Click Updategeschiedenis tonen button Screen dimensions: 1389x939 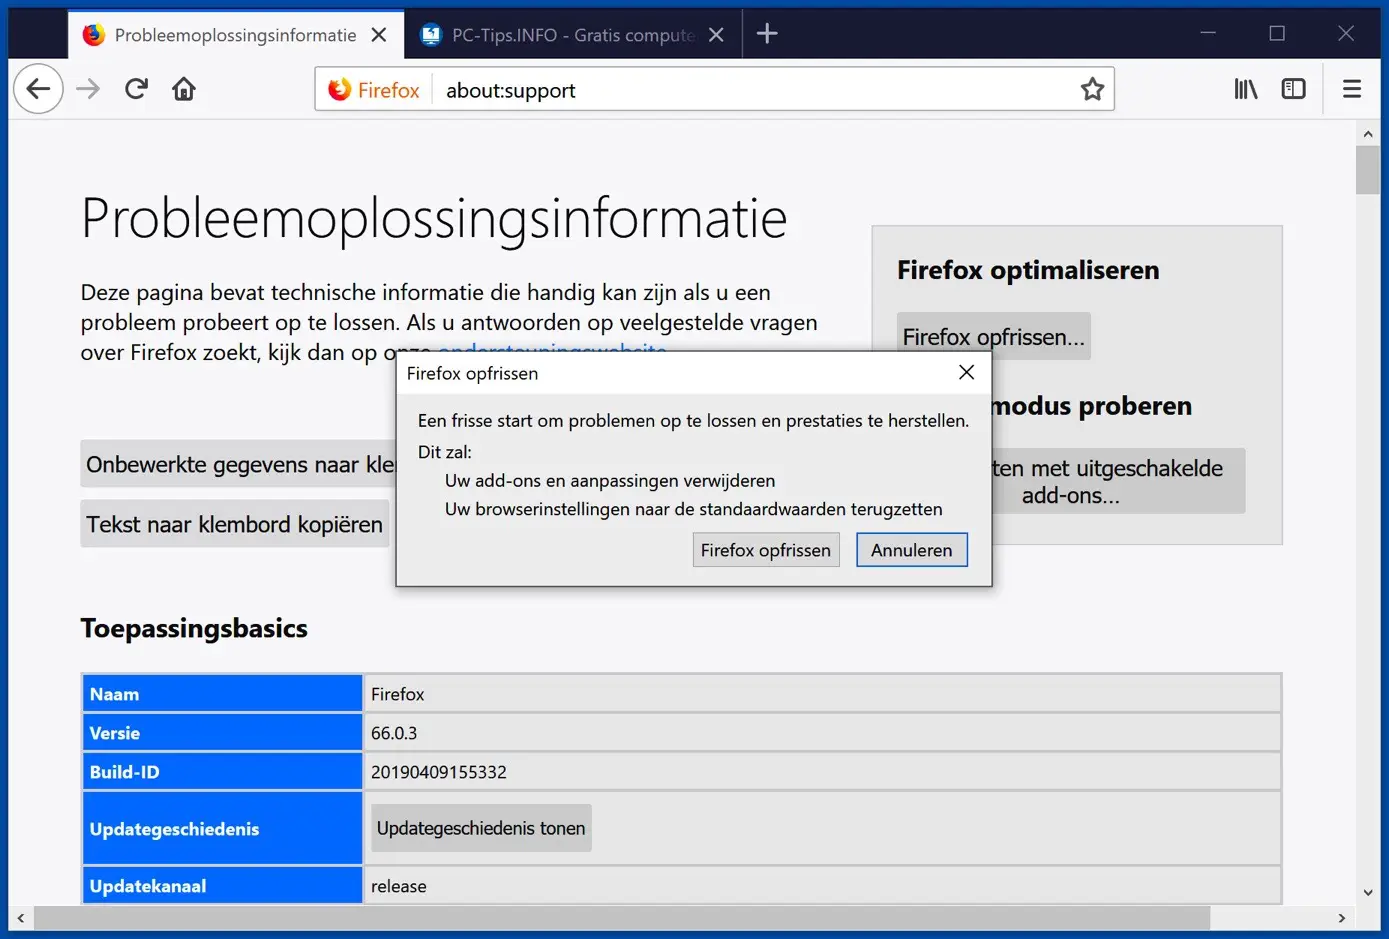pyautogui.click(x=481, y=828)
